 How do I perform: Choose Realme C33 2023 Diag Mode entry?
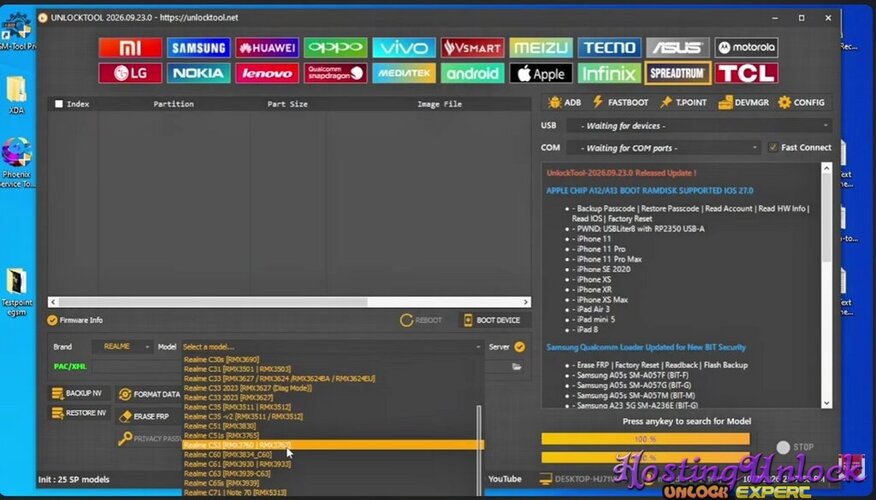(x=247, y=388)
